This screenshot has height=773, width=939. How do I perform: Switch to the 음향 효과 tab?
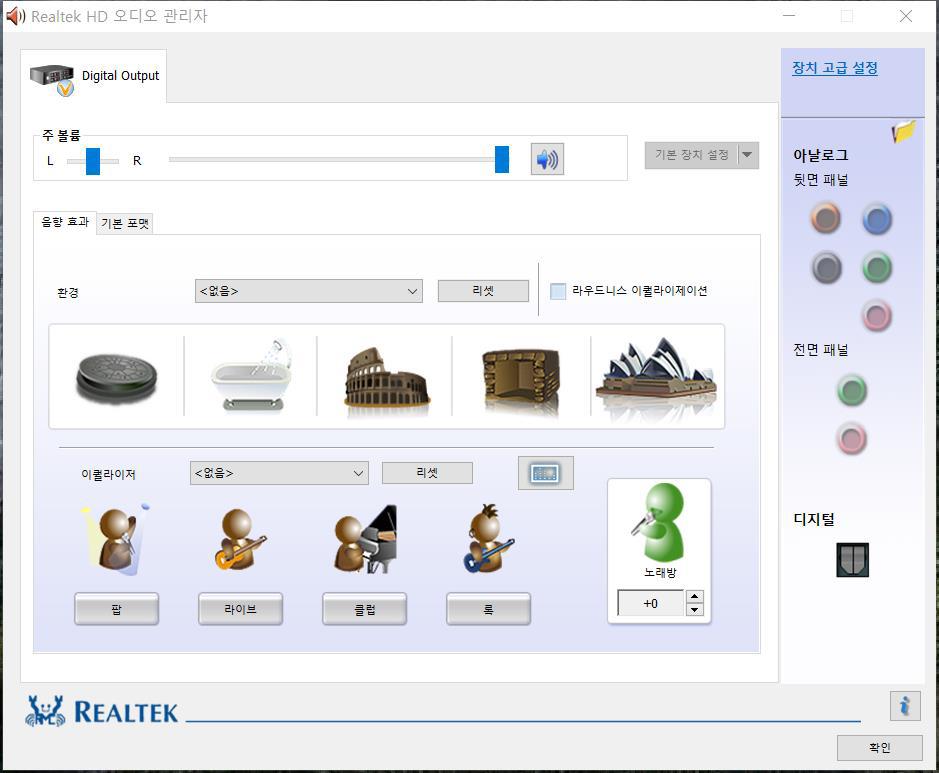[65, 222]
